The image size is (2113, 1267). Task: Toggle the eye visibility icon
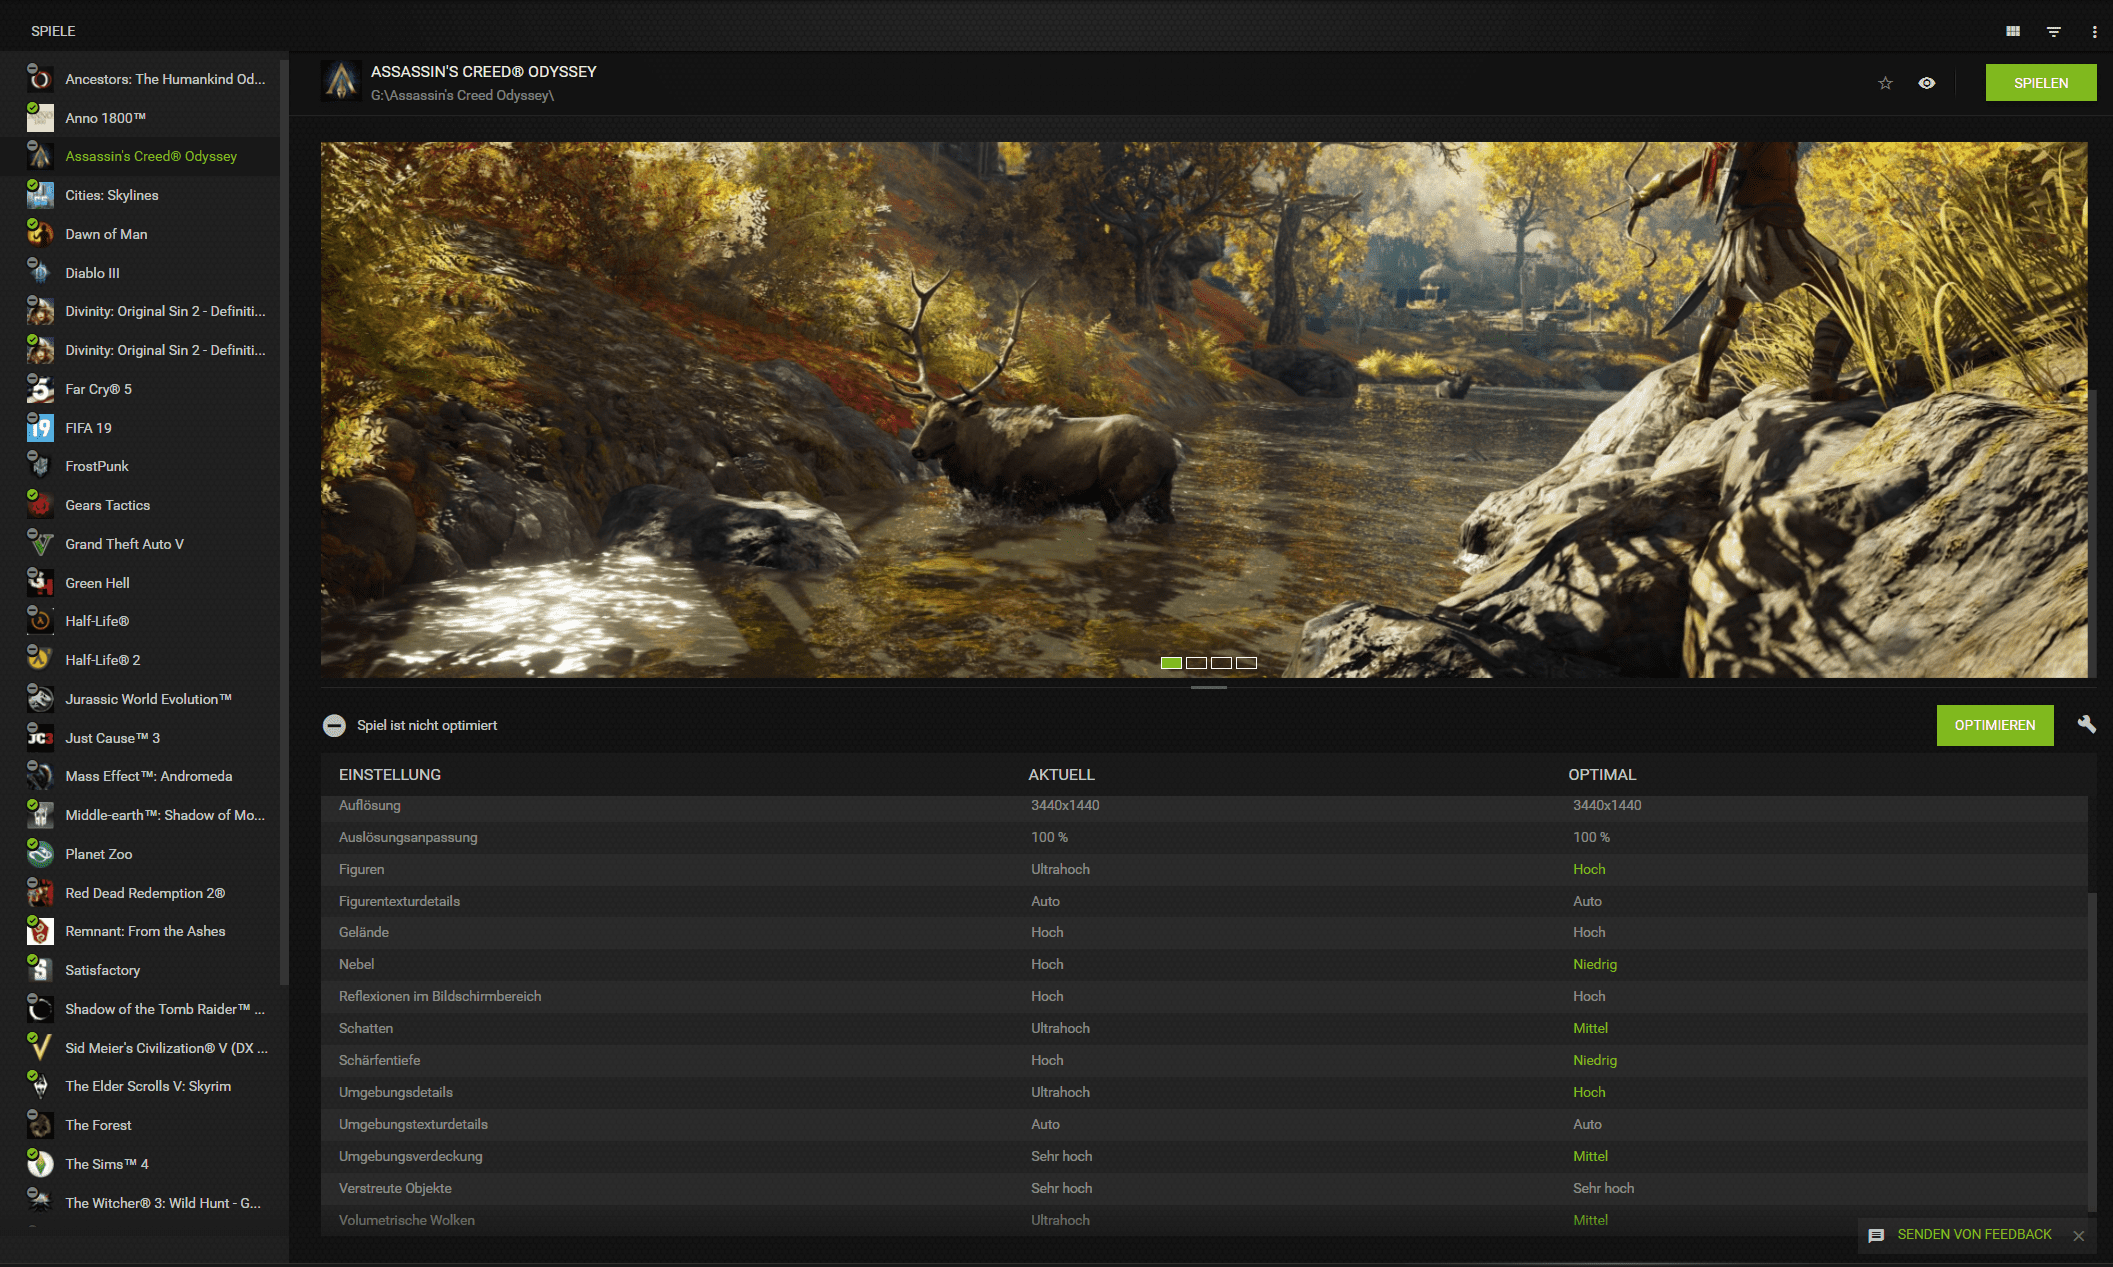[1926, 83]
